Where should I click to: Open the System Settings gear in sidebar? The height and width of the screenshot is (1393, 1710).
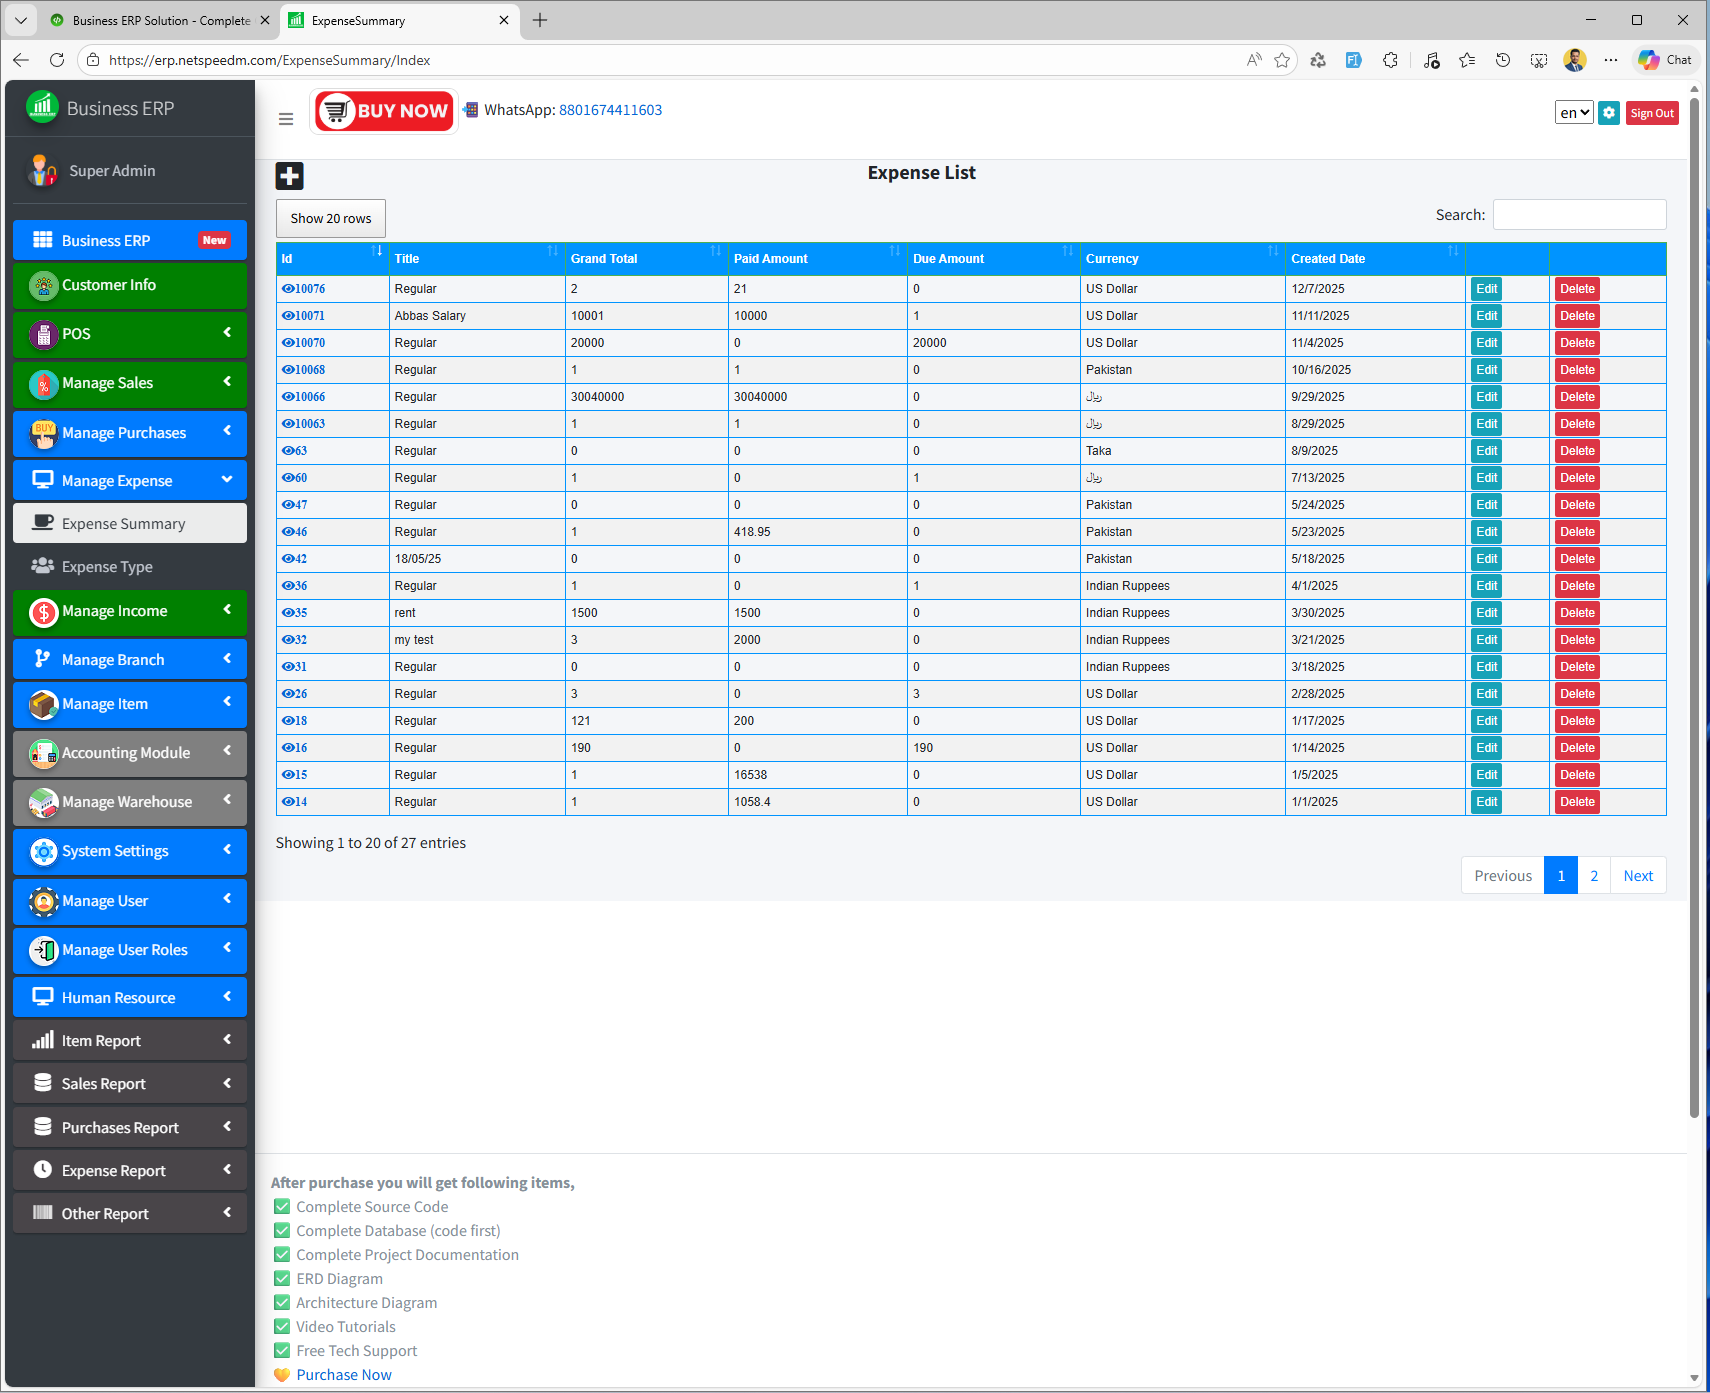point(43,851)
